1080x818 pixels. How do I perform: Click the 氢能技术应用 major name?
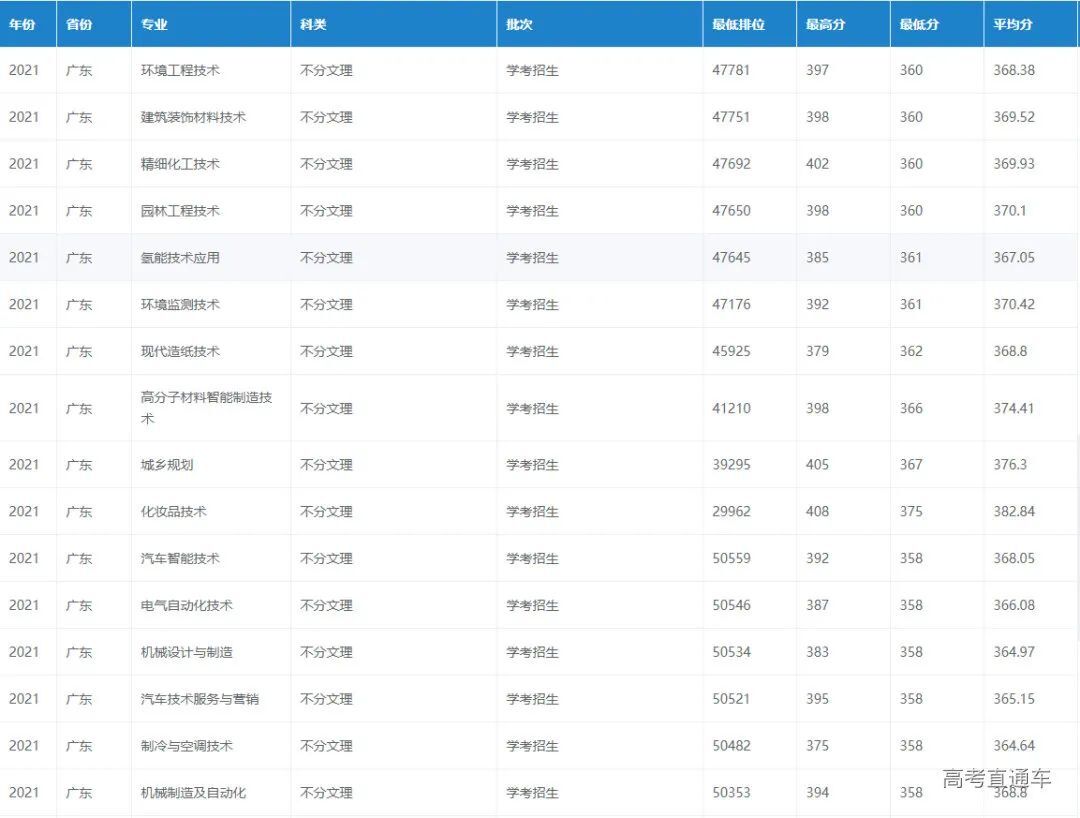tap(180, 258)
